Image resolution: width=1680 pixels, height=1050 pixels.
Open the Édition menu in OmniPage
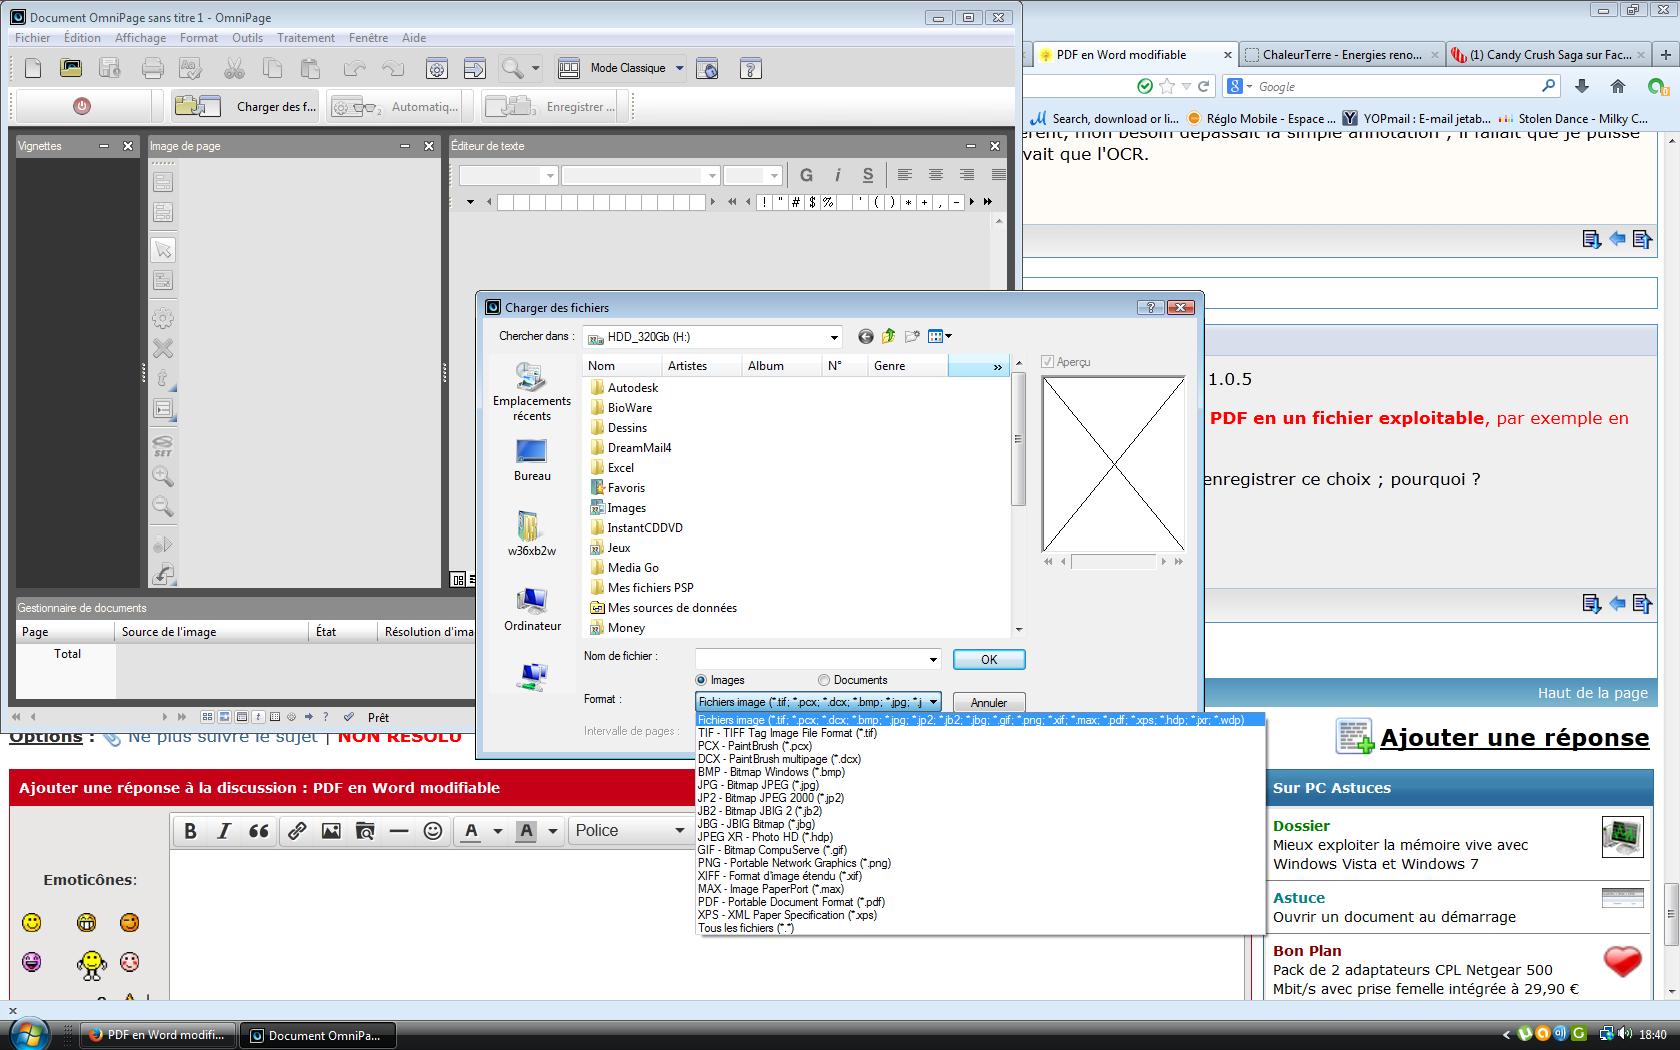82,38
